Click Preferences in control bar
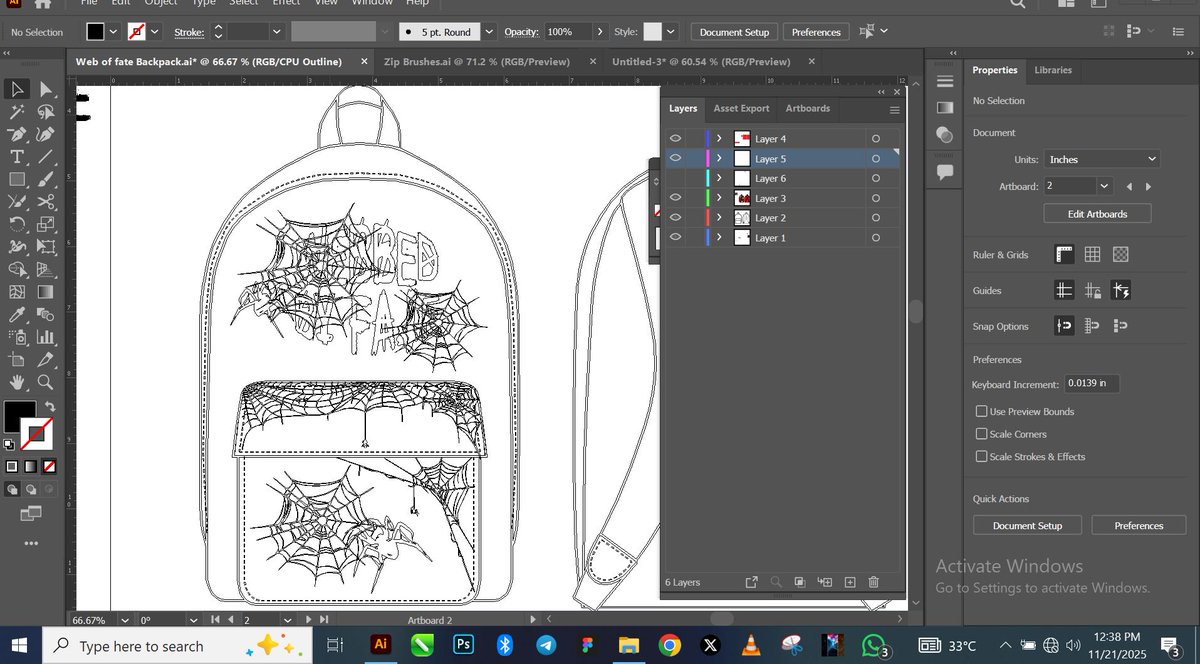Screen dimensions: 1200x664 click(x=816, y=32)
